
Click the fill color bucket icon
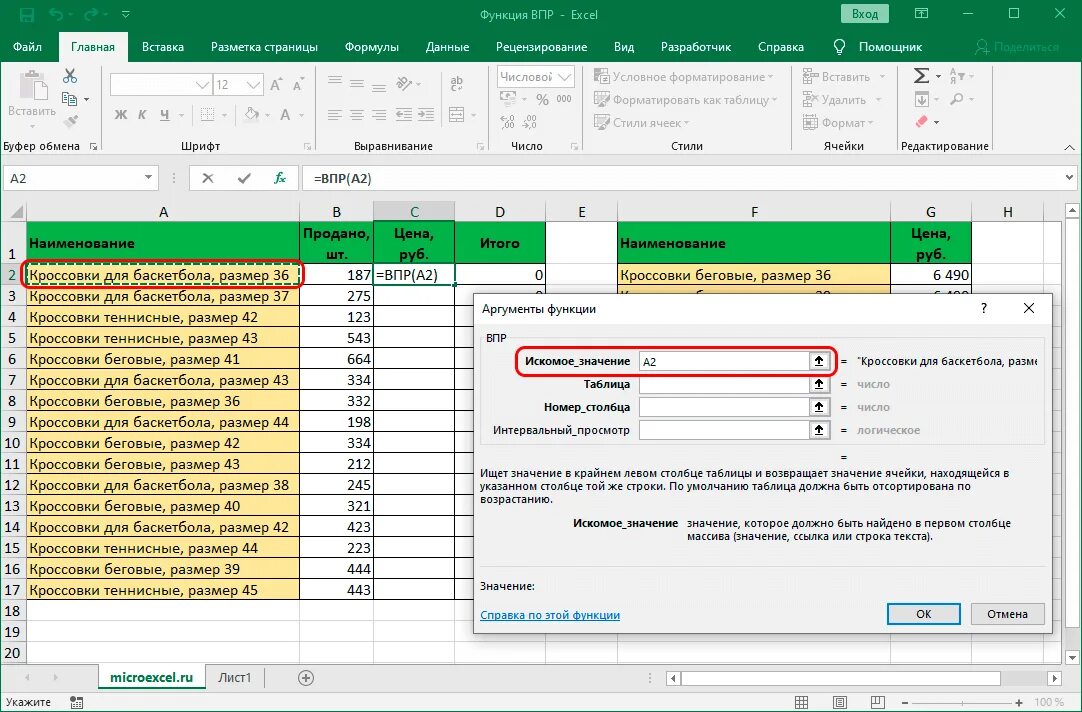point(252,115)
